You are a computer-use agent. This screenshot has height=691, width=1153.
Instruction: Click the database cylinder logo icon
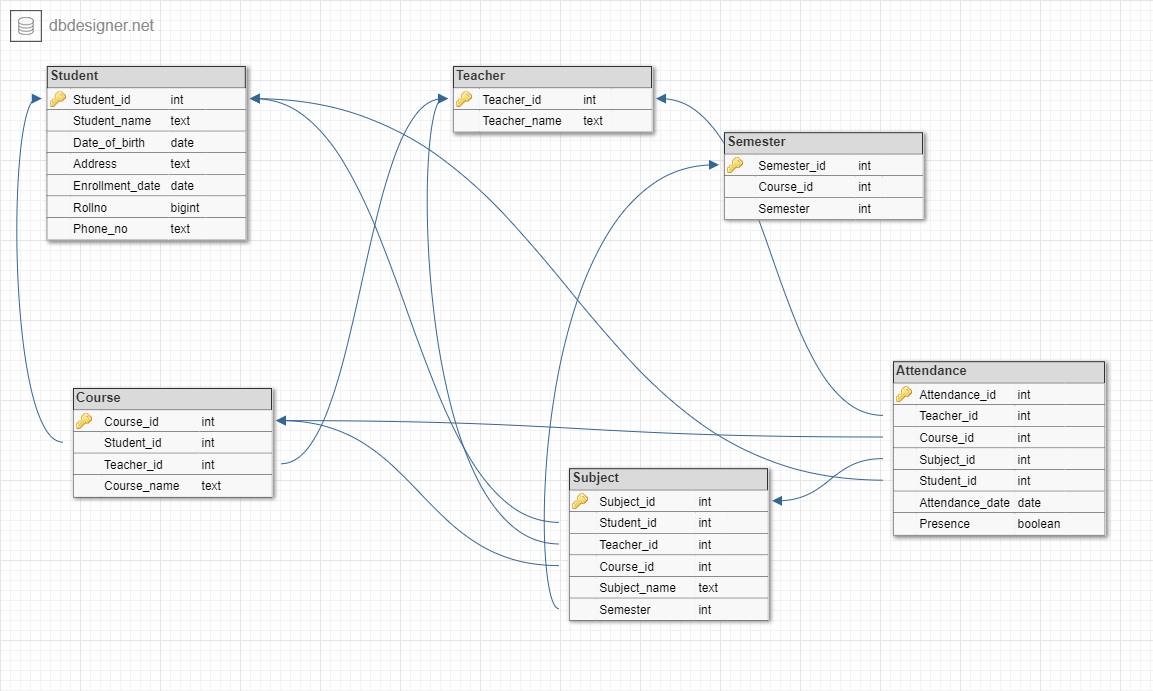[24, 25]
